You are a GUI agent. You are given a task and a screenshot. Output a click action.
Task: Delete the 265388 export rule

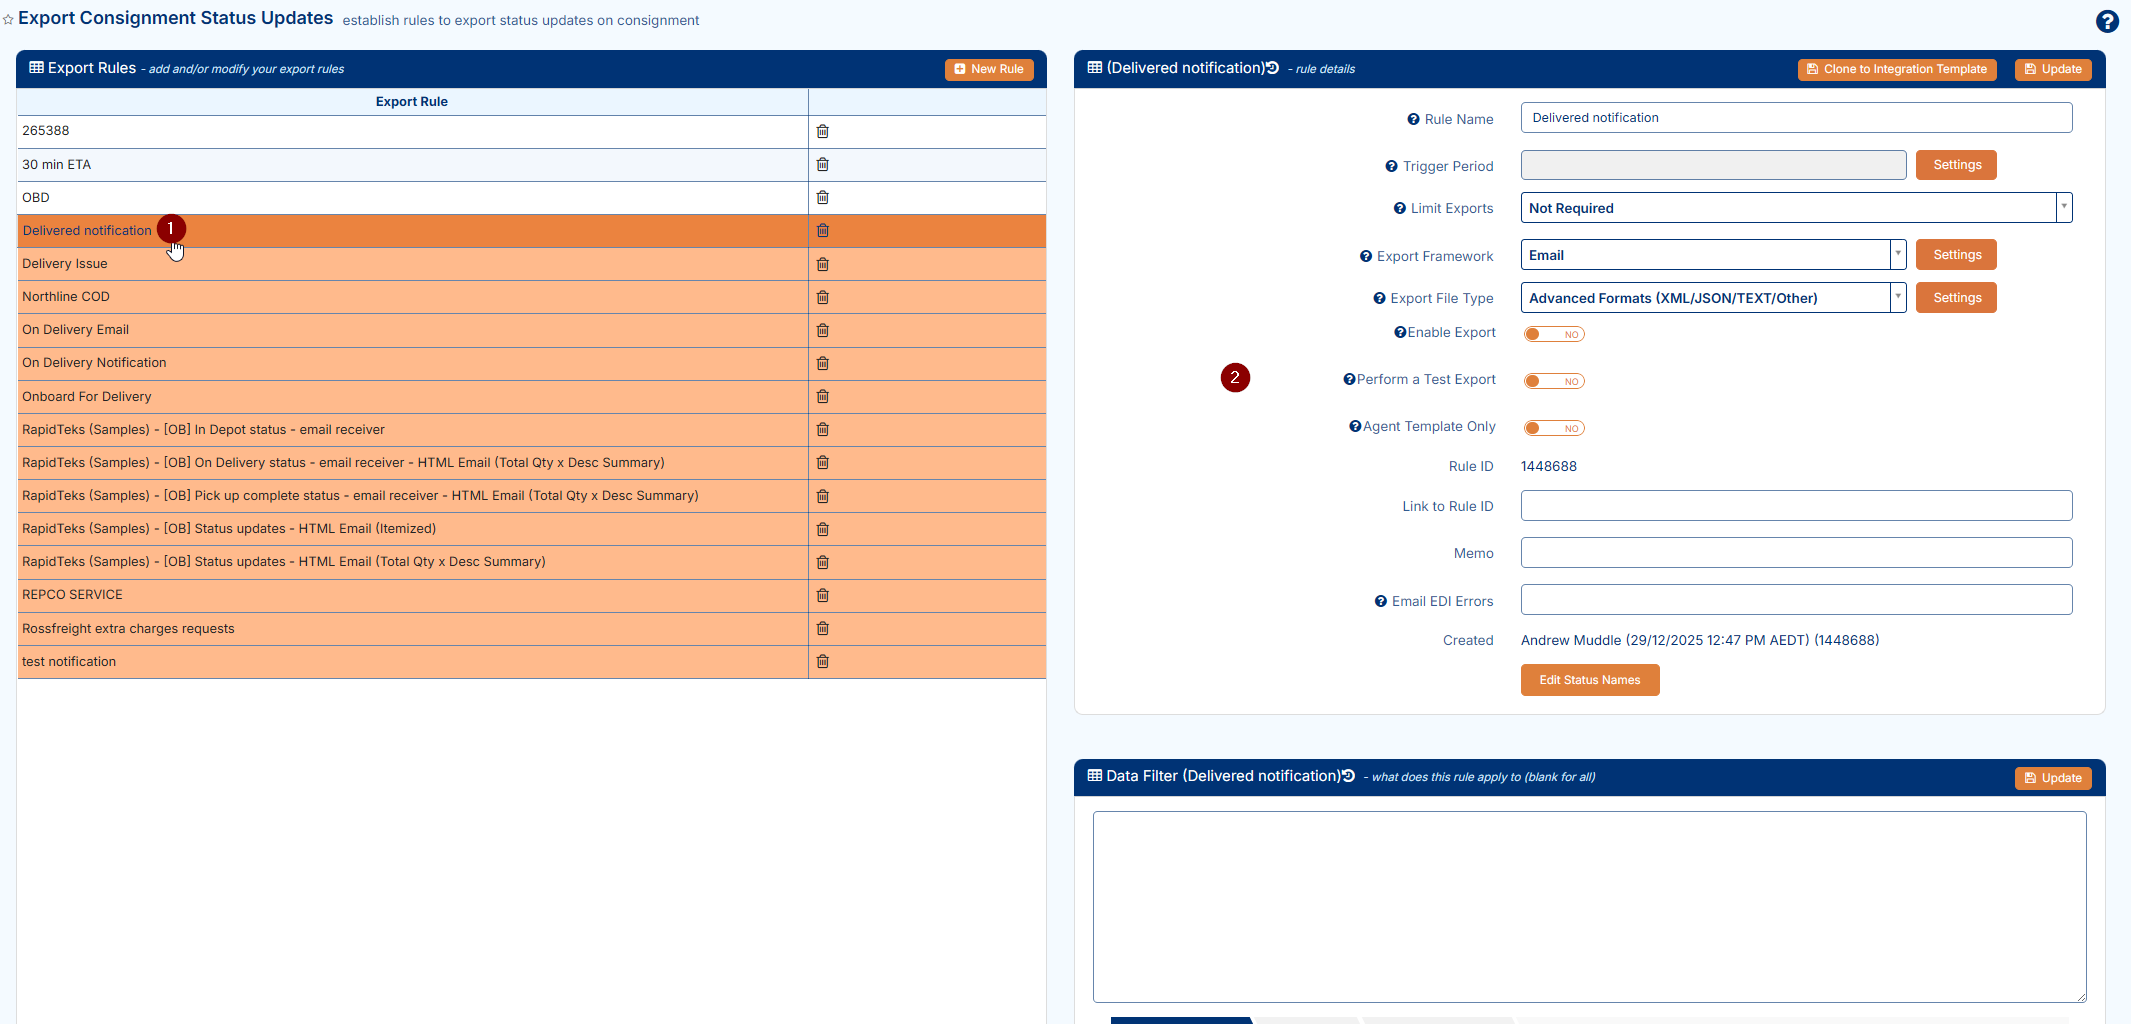coord(822,131)
